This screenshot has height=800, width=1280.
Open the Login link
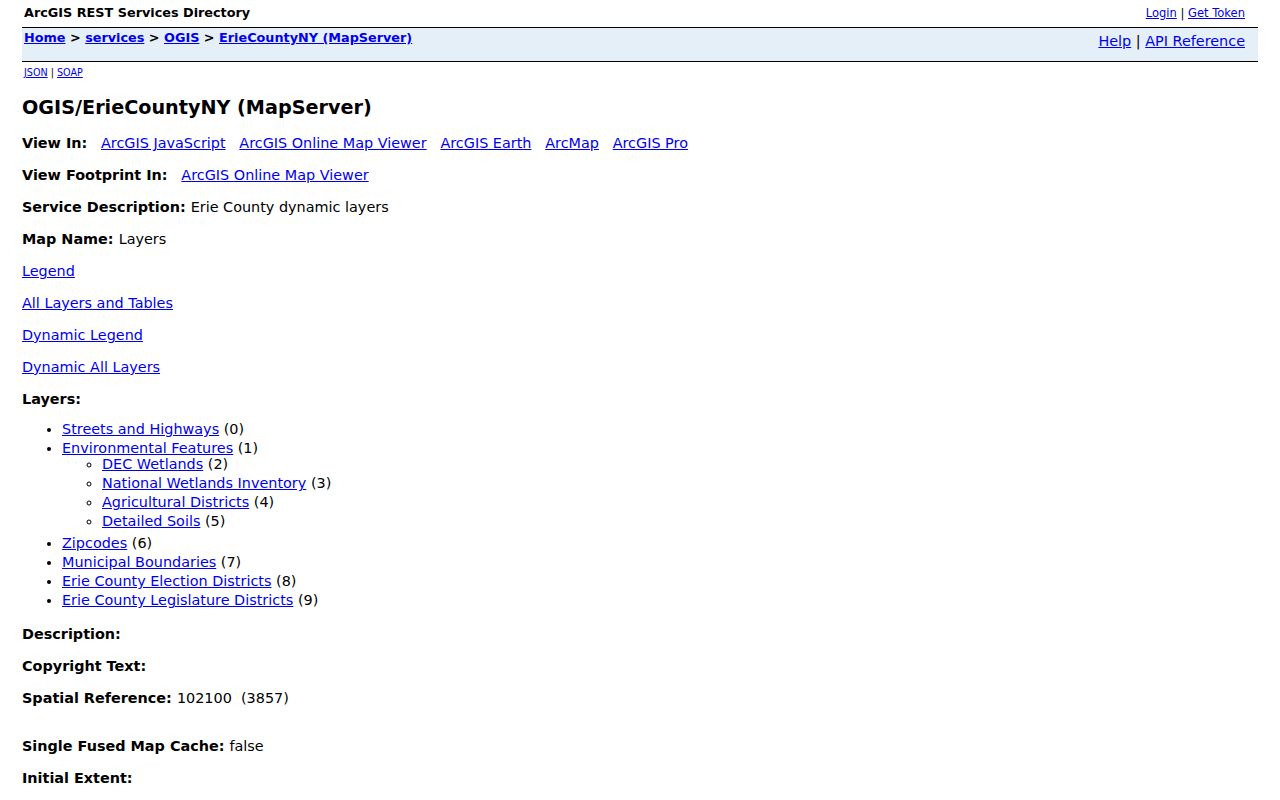tap(1160, 13)
